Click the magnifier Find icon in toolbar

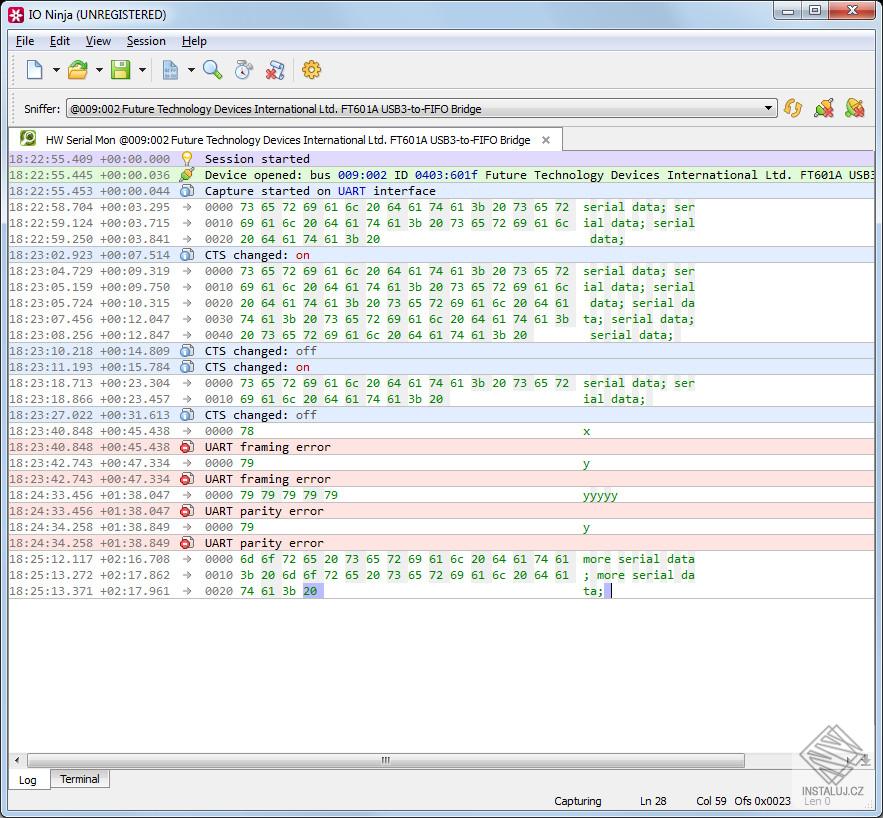click(x=212, y=70)
